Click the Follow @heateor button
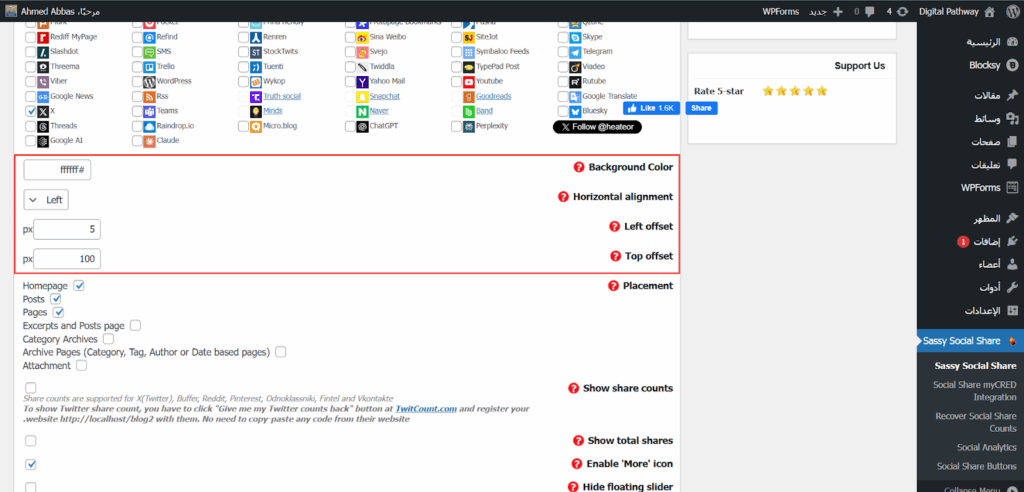Image resolution: width=1024 pixels, height=492 pixels. coord(598,127)
